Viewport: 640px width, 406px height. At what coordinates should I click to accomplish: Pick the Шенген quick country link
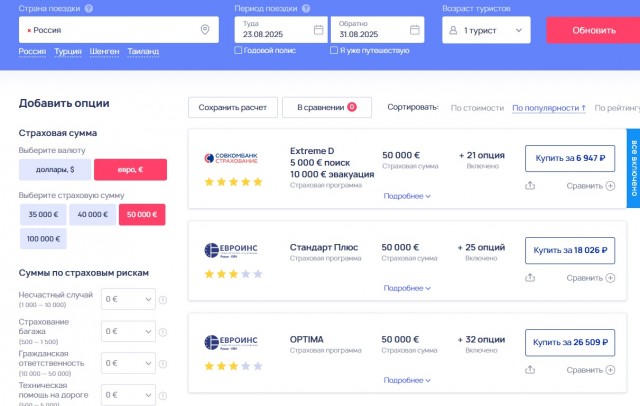pos(104,51)
